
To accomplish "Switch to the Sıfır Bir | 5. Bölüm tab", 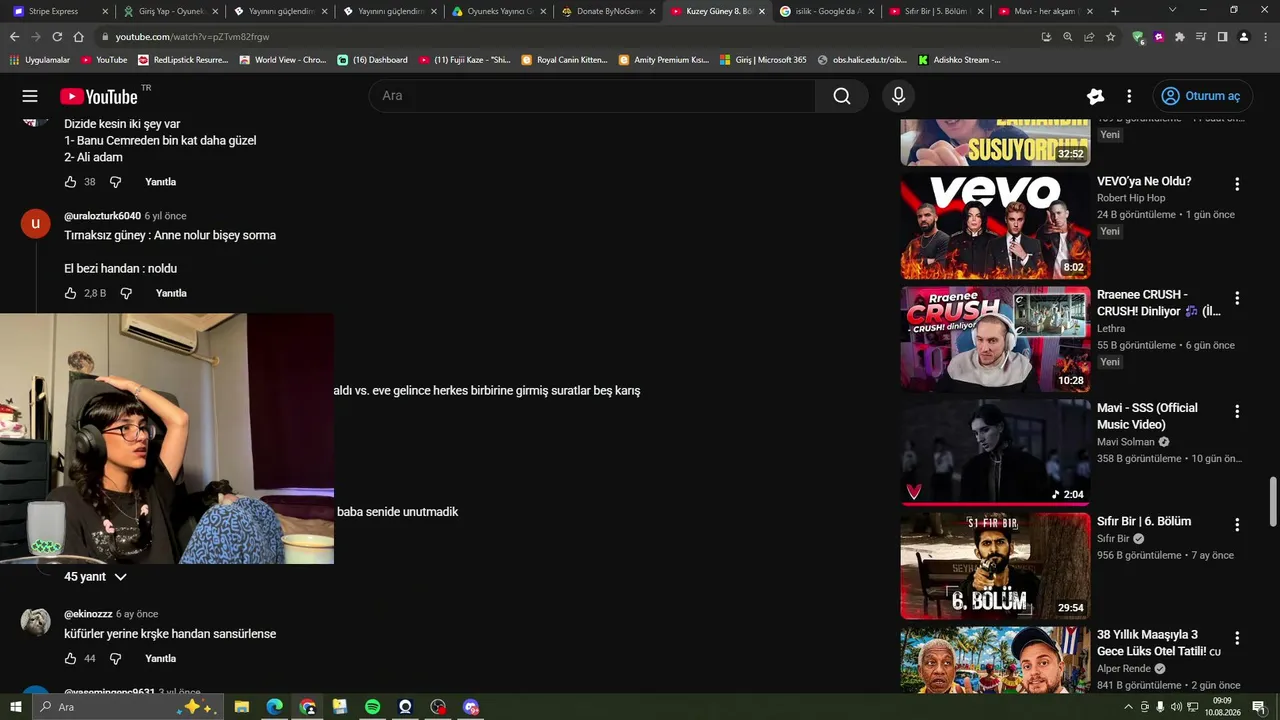I will click(x=936, y=11).
